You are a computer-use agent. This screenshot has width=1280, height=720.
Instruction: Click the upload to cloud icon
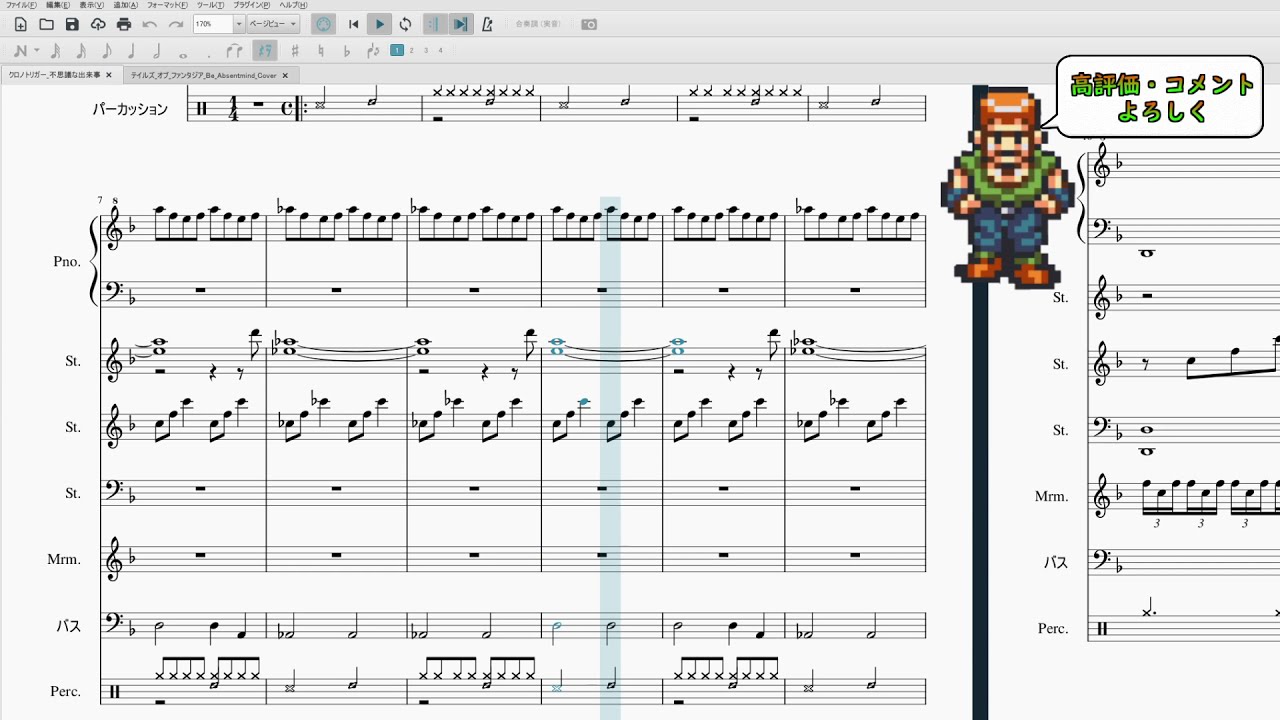coord(98,24)
